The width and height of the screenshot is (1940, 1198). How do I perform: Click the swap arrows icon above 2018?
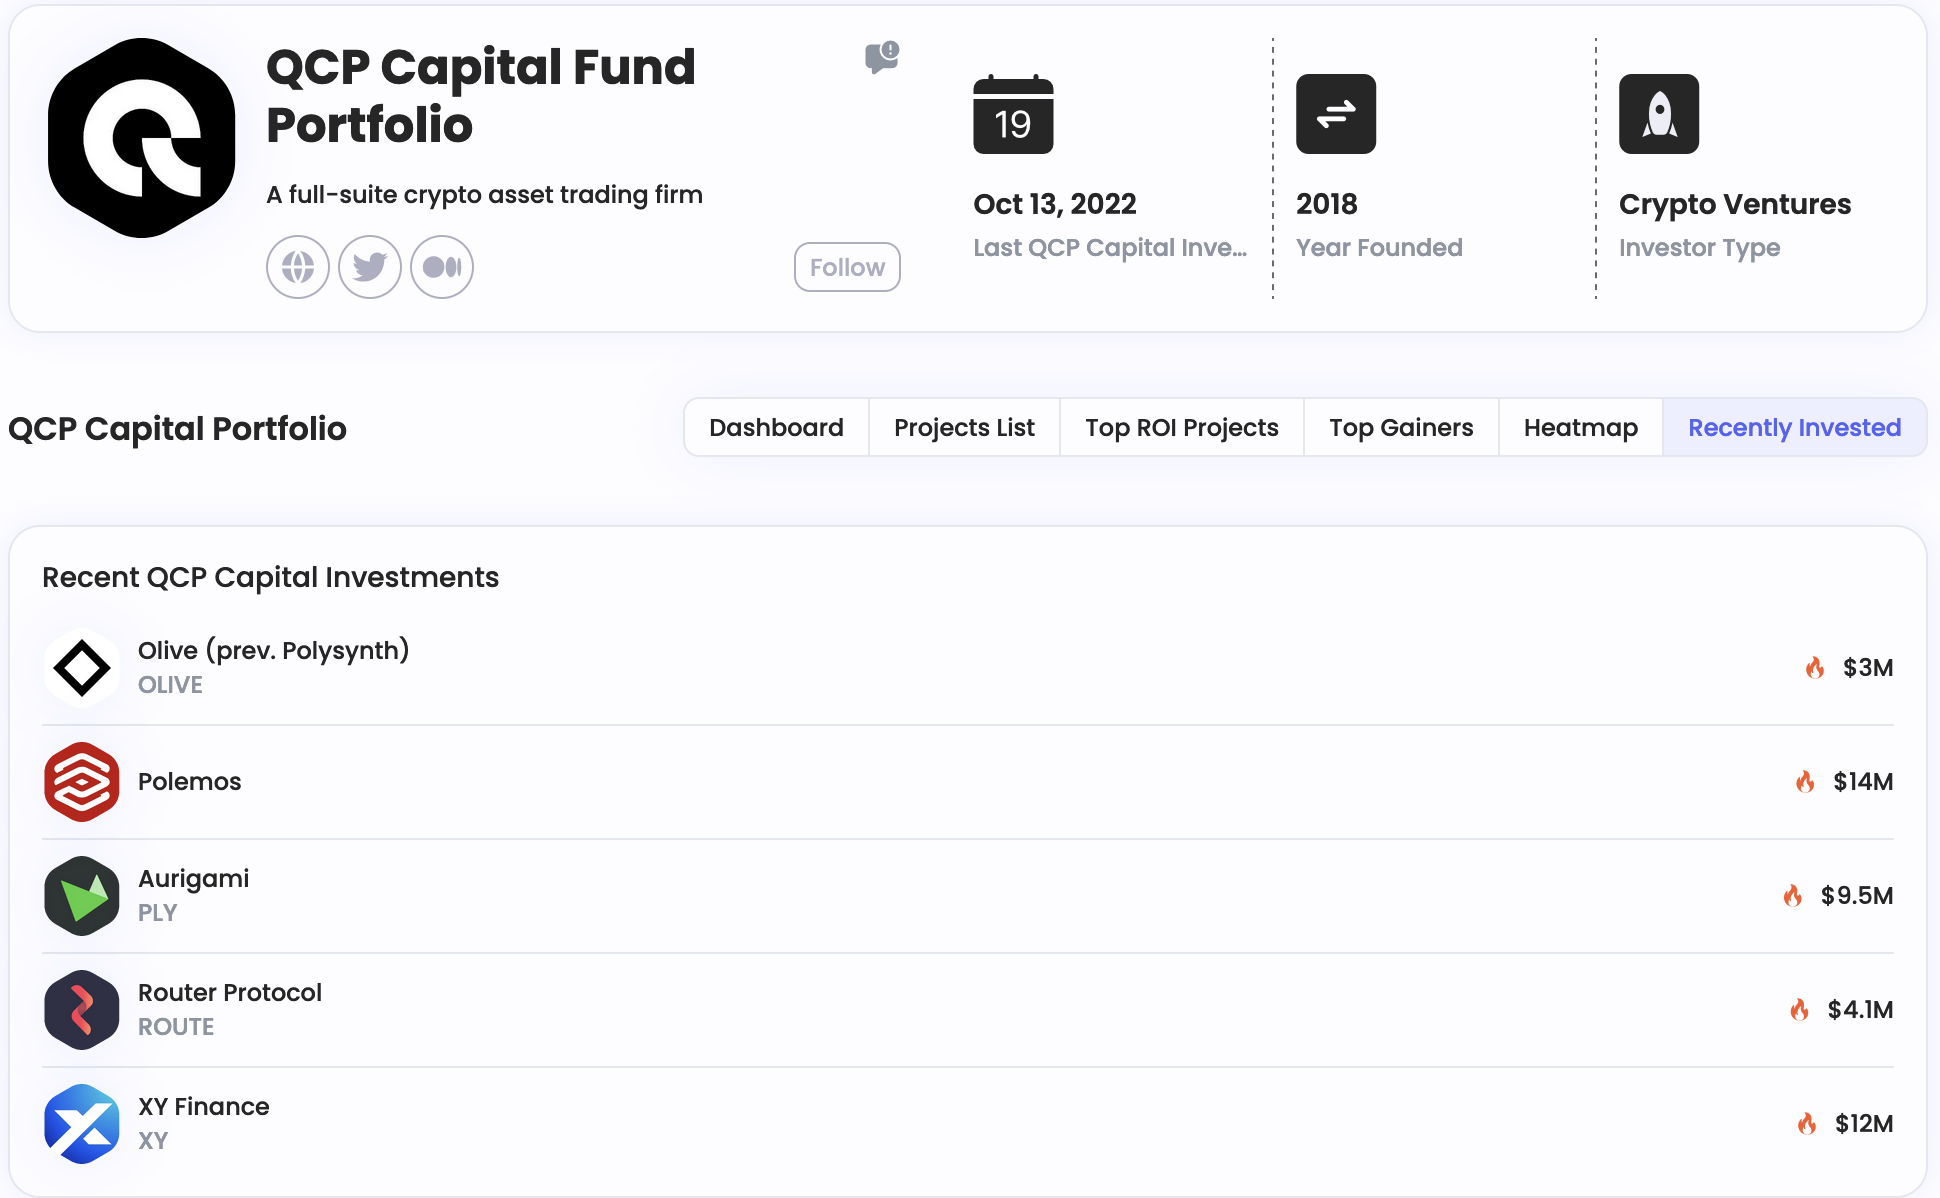[x=1336, y=114]
